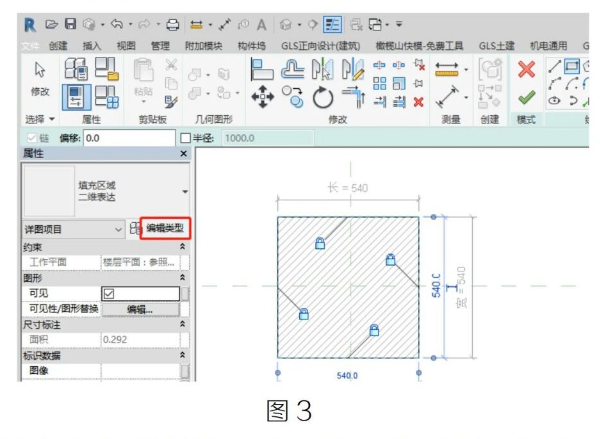Switch to the 附加模块 tab
The image size is (600, 439).
tap(204, 46)
